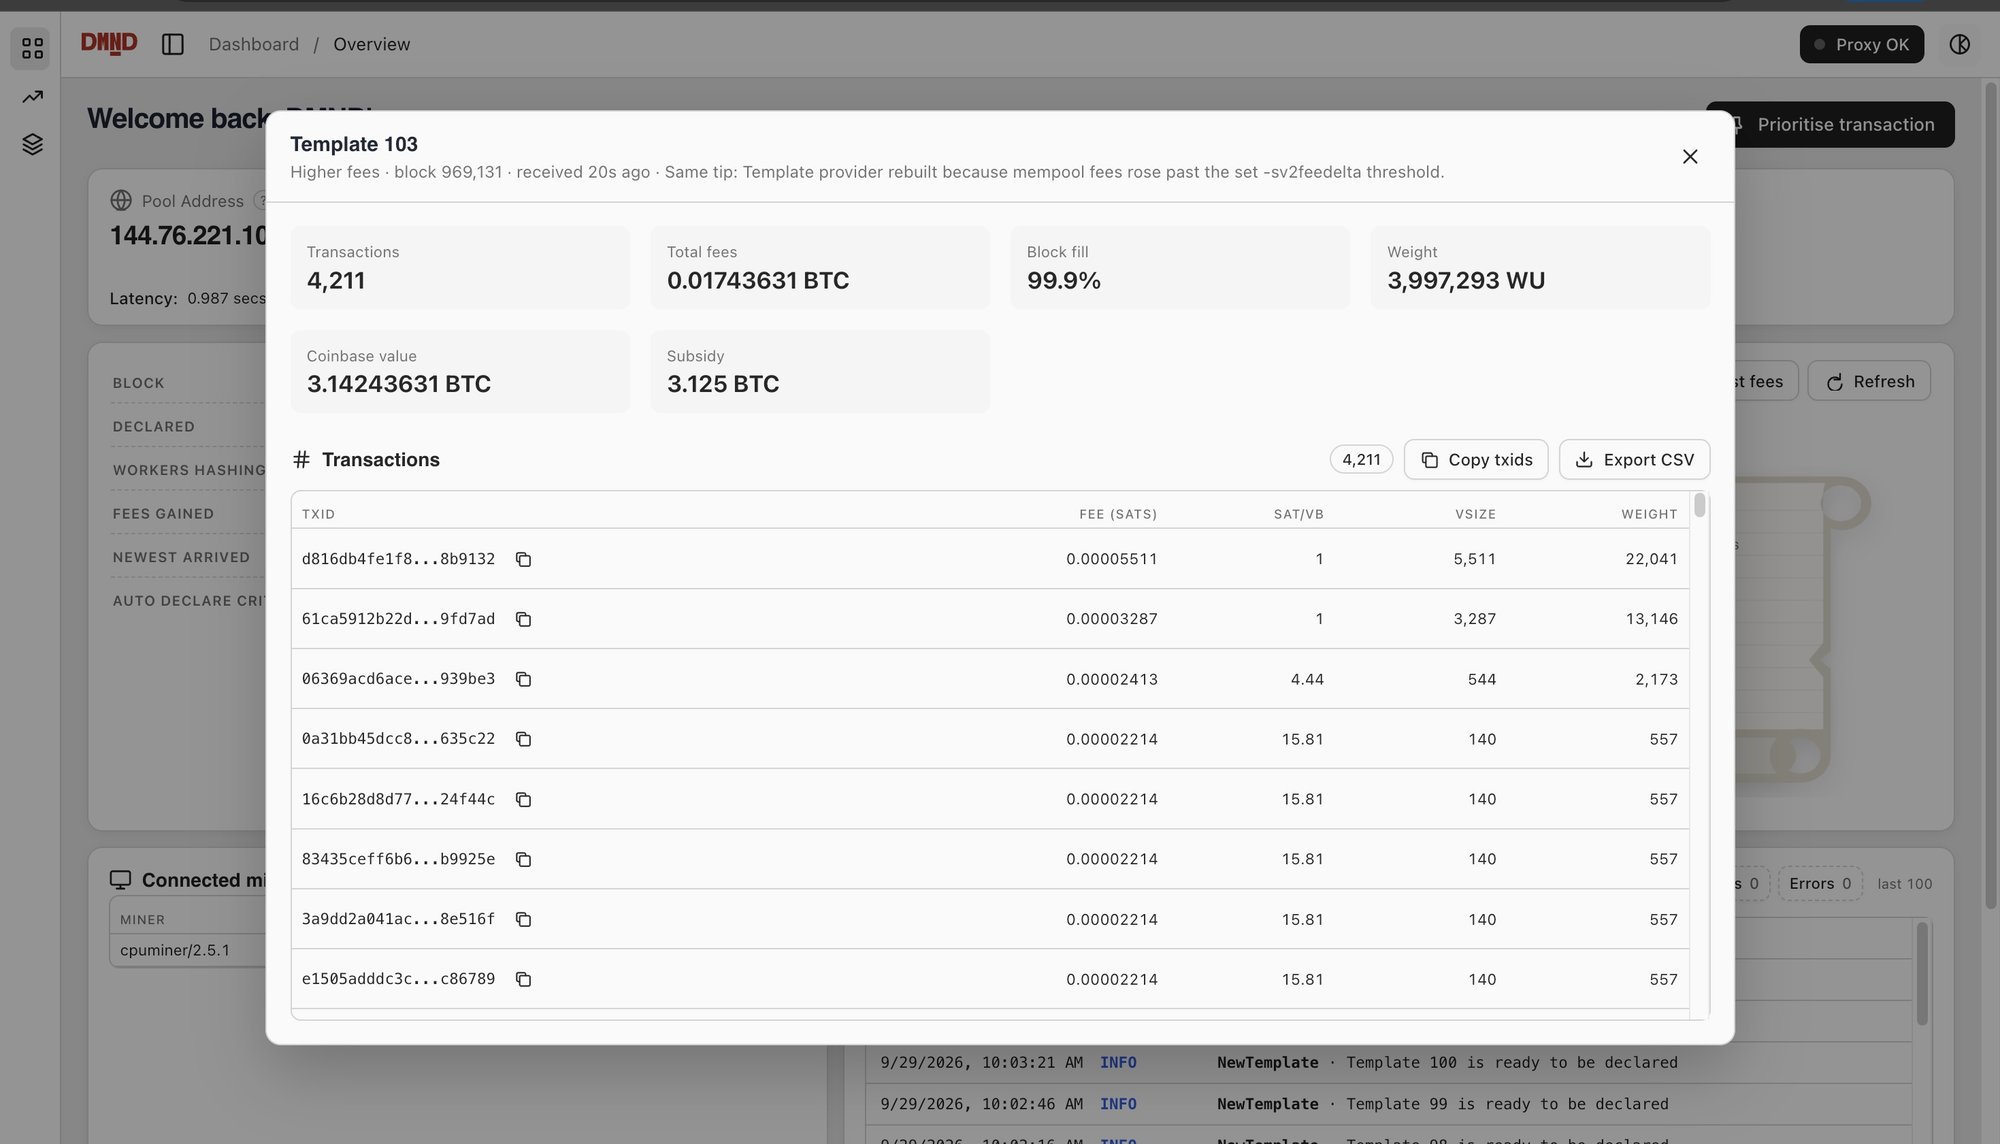Close the Template 103 dialog
This screenshot has width=2000, height=1144.
(1690, 156)
